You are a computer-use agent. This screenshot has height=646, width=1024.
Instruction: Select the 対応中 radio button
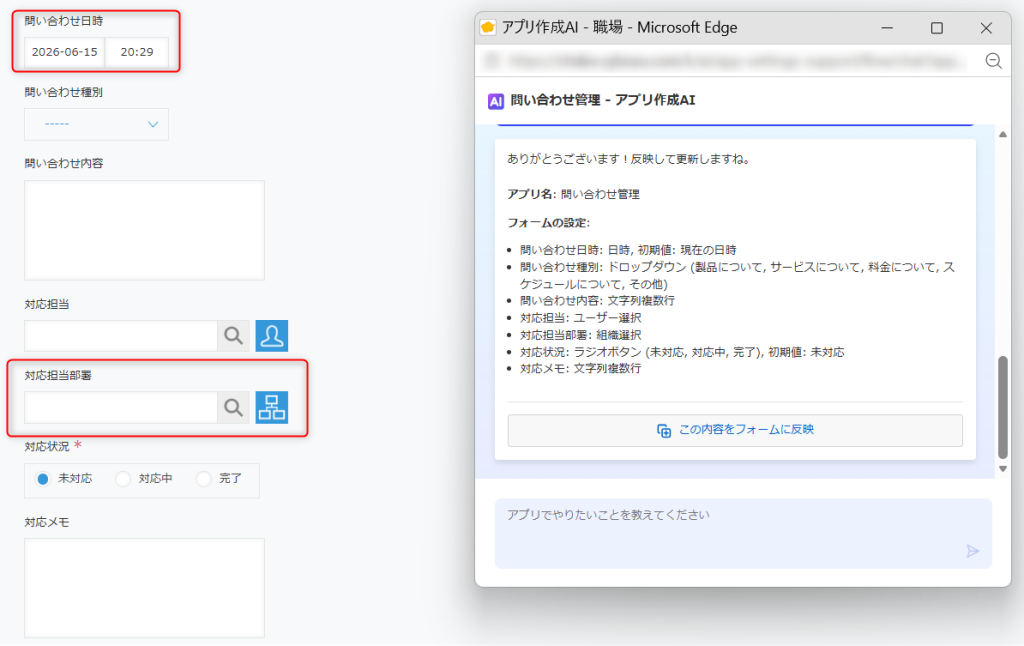click(122, 479)
